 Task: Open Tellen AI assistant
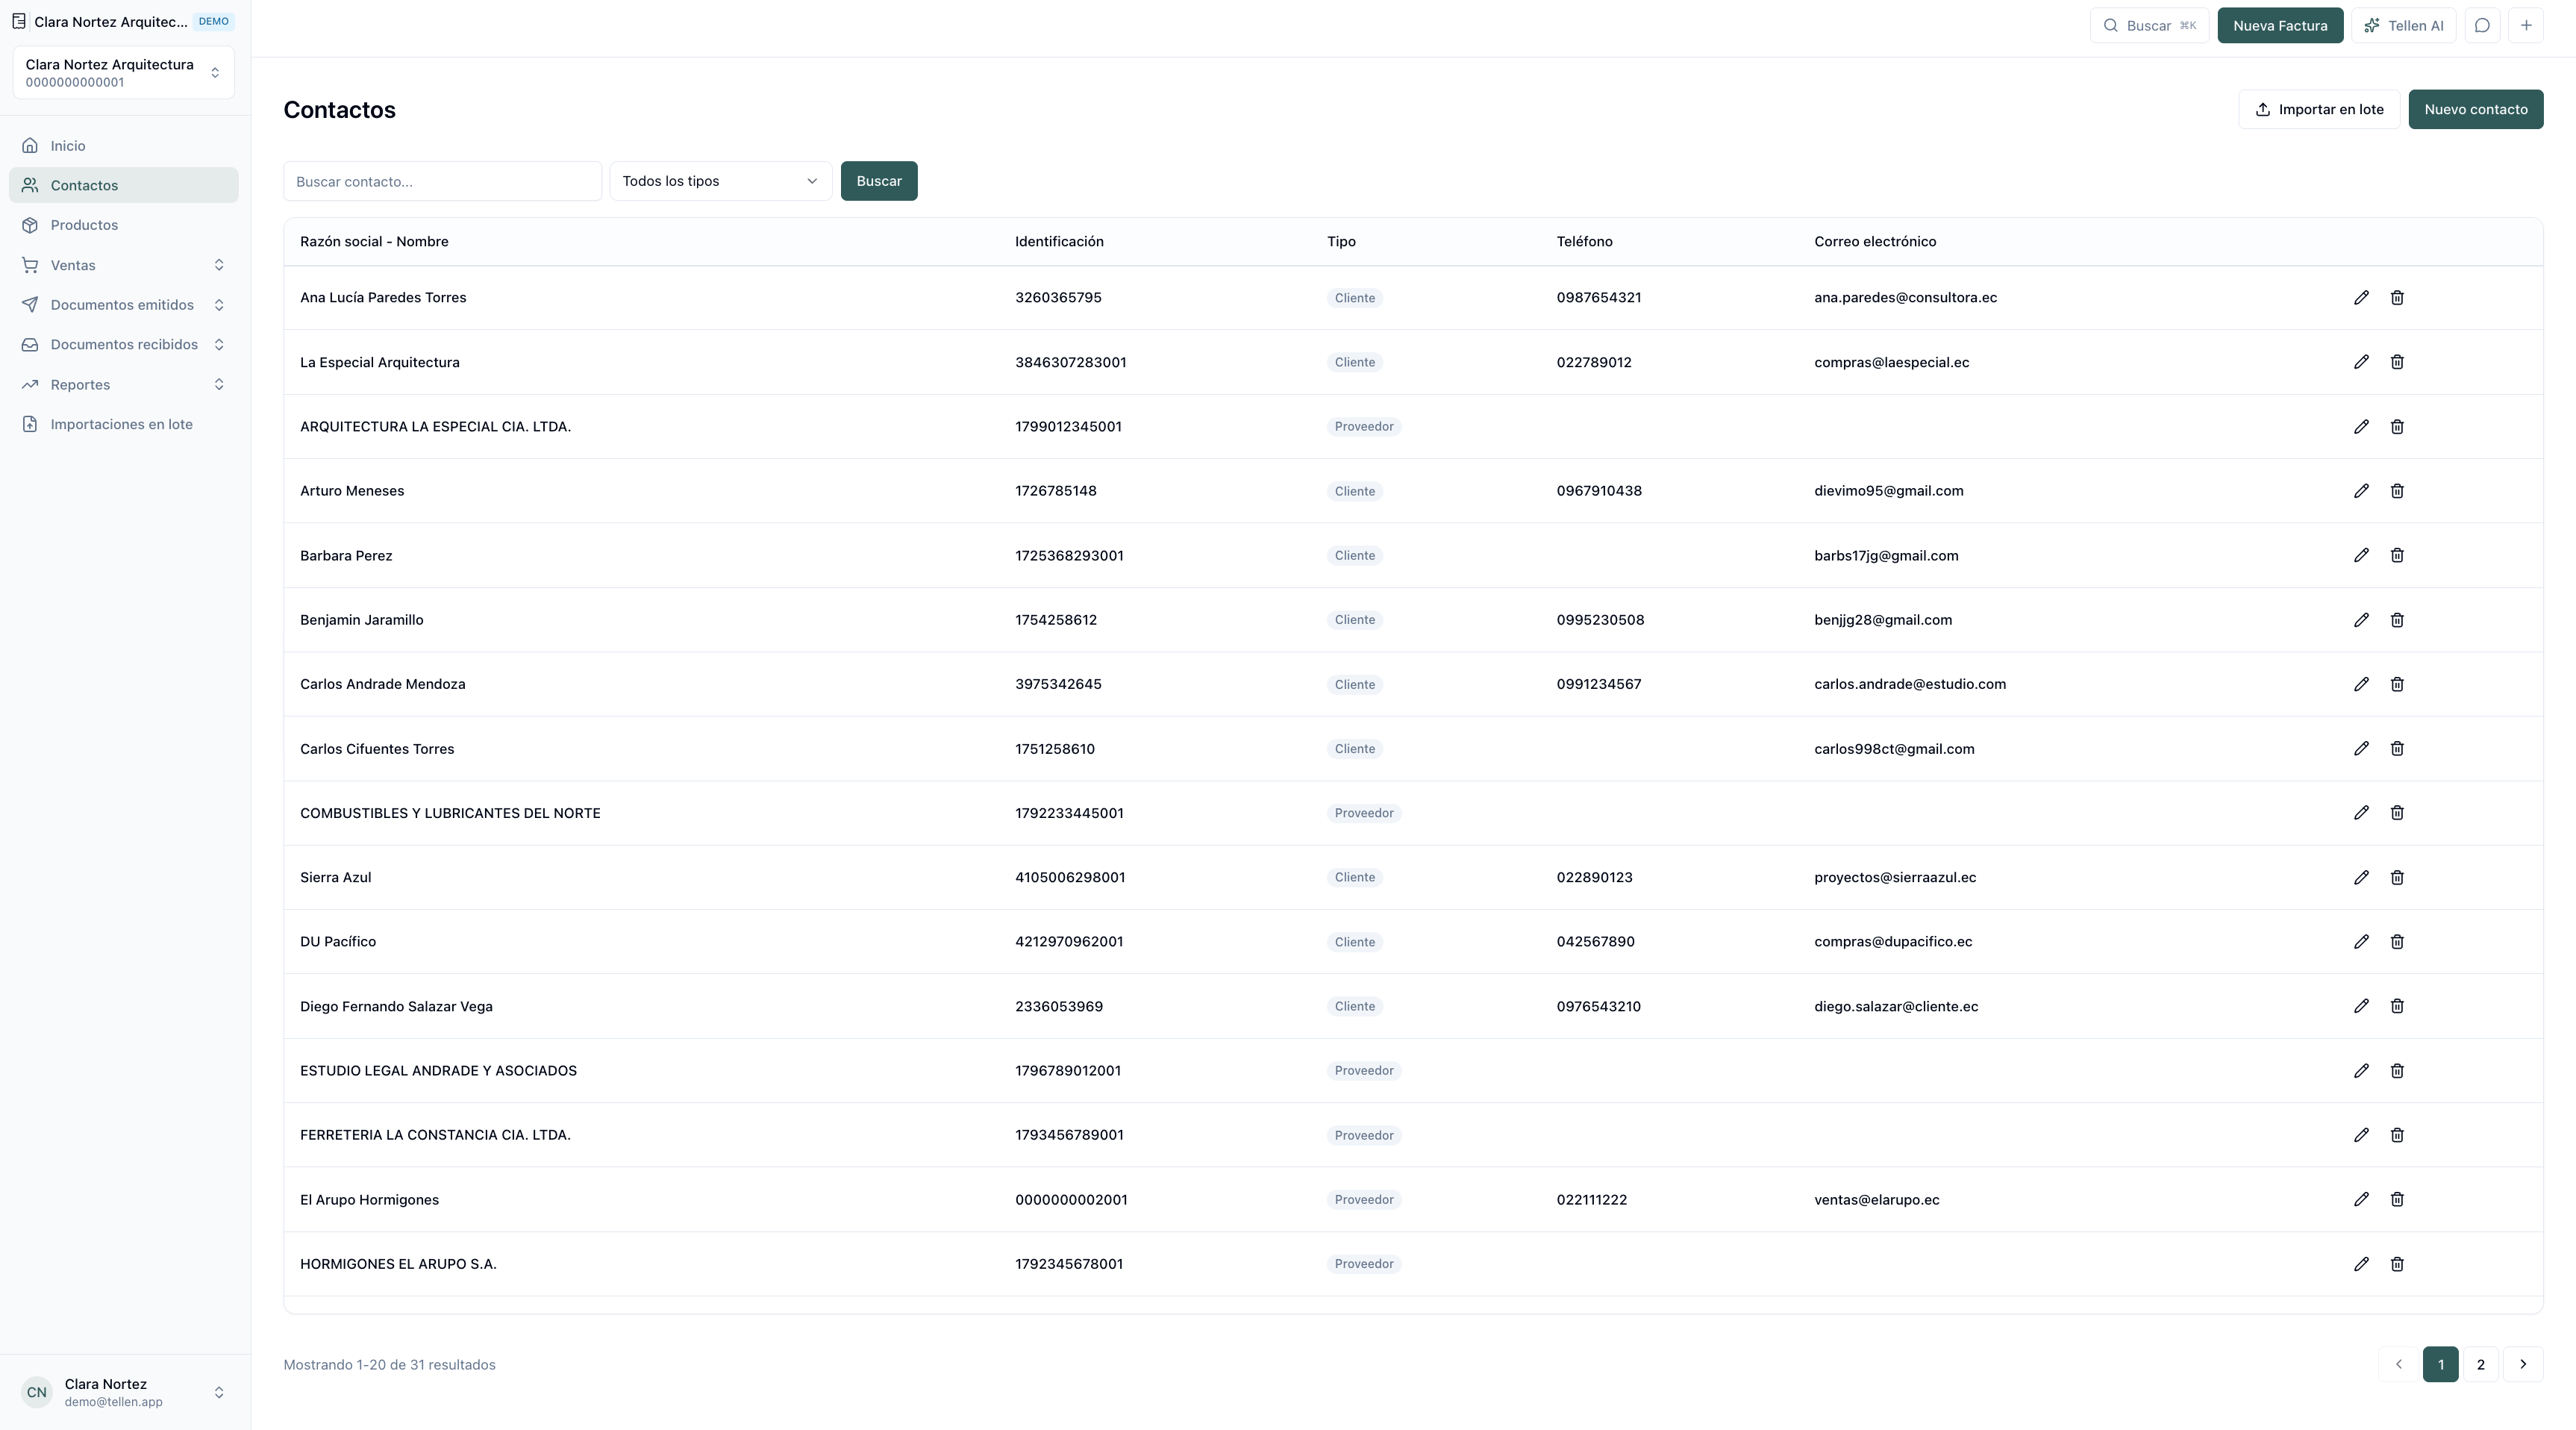click(2403, 26)
